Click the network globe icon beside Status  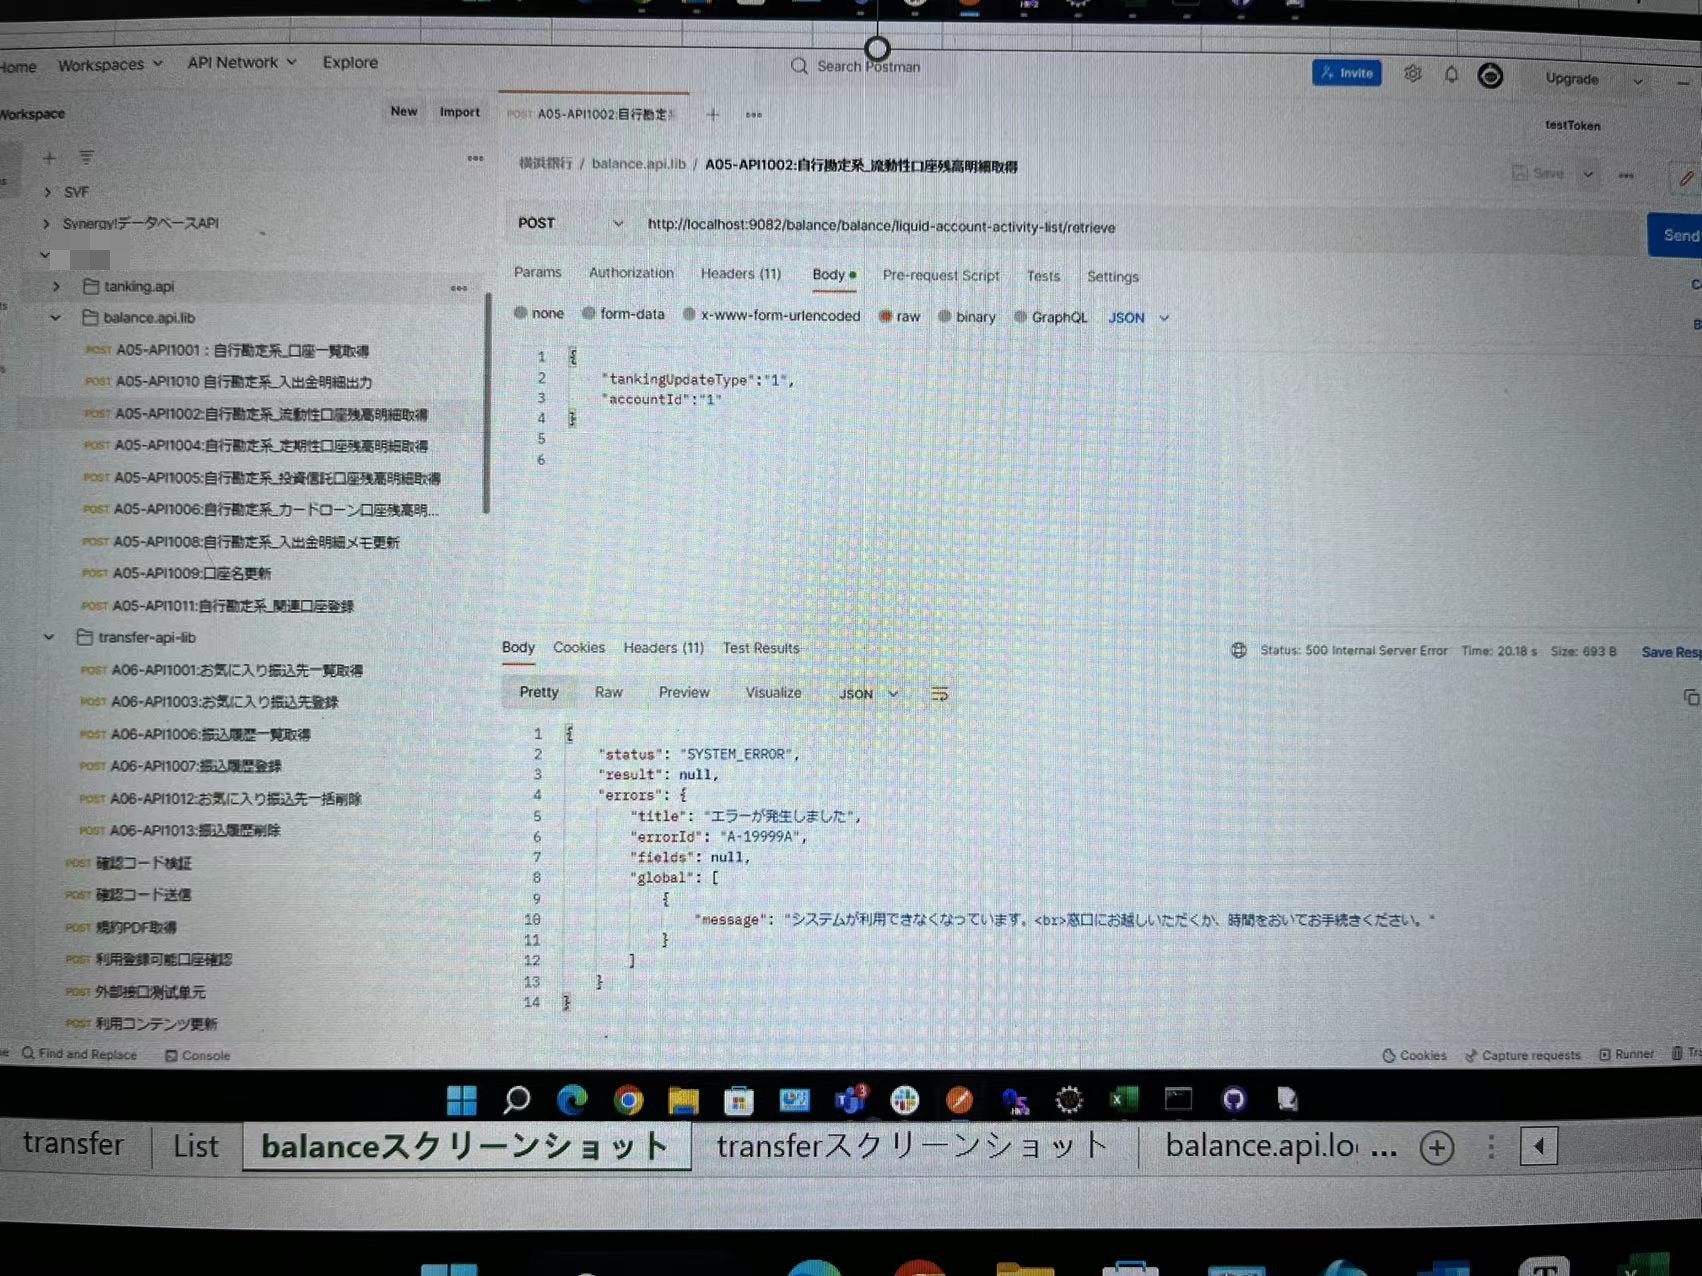coord(1238,650)
